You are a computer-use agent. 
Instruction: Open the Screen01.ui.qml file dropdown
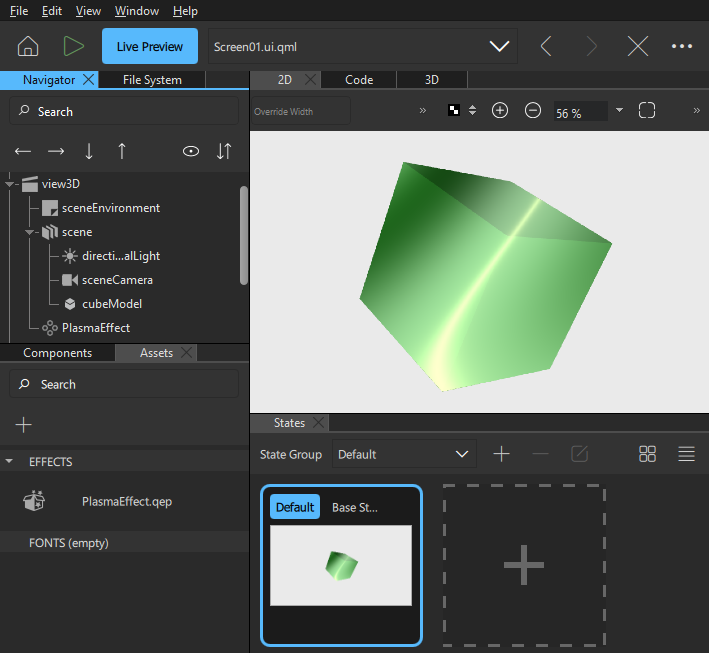point(498,47)
